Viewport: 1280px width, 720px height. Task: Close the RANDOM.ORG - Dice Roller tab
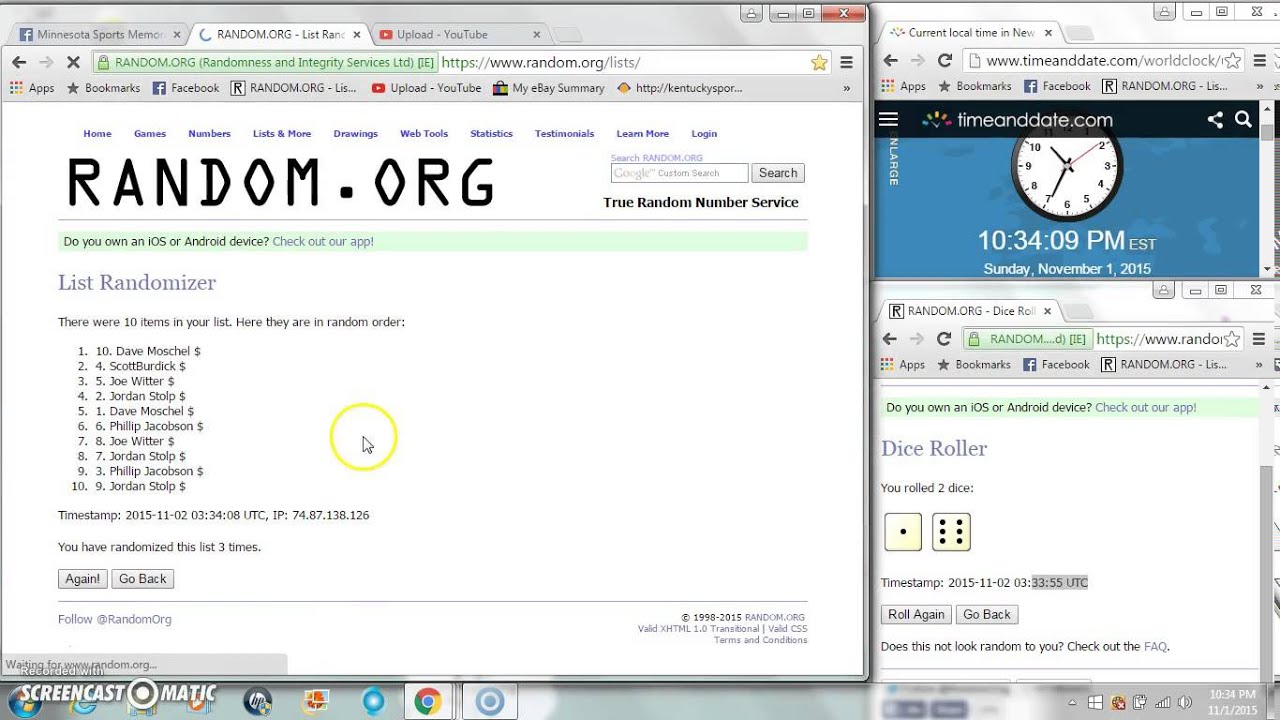click(1048, 311)
